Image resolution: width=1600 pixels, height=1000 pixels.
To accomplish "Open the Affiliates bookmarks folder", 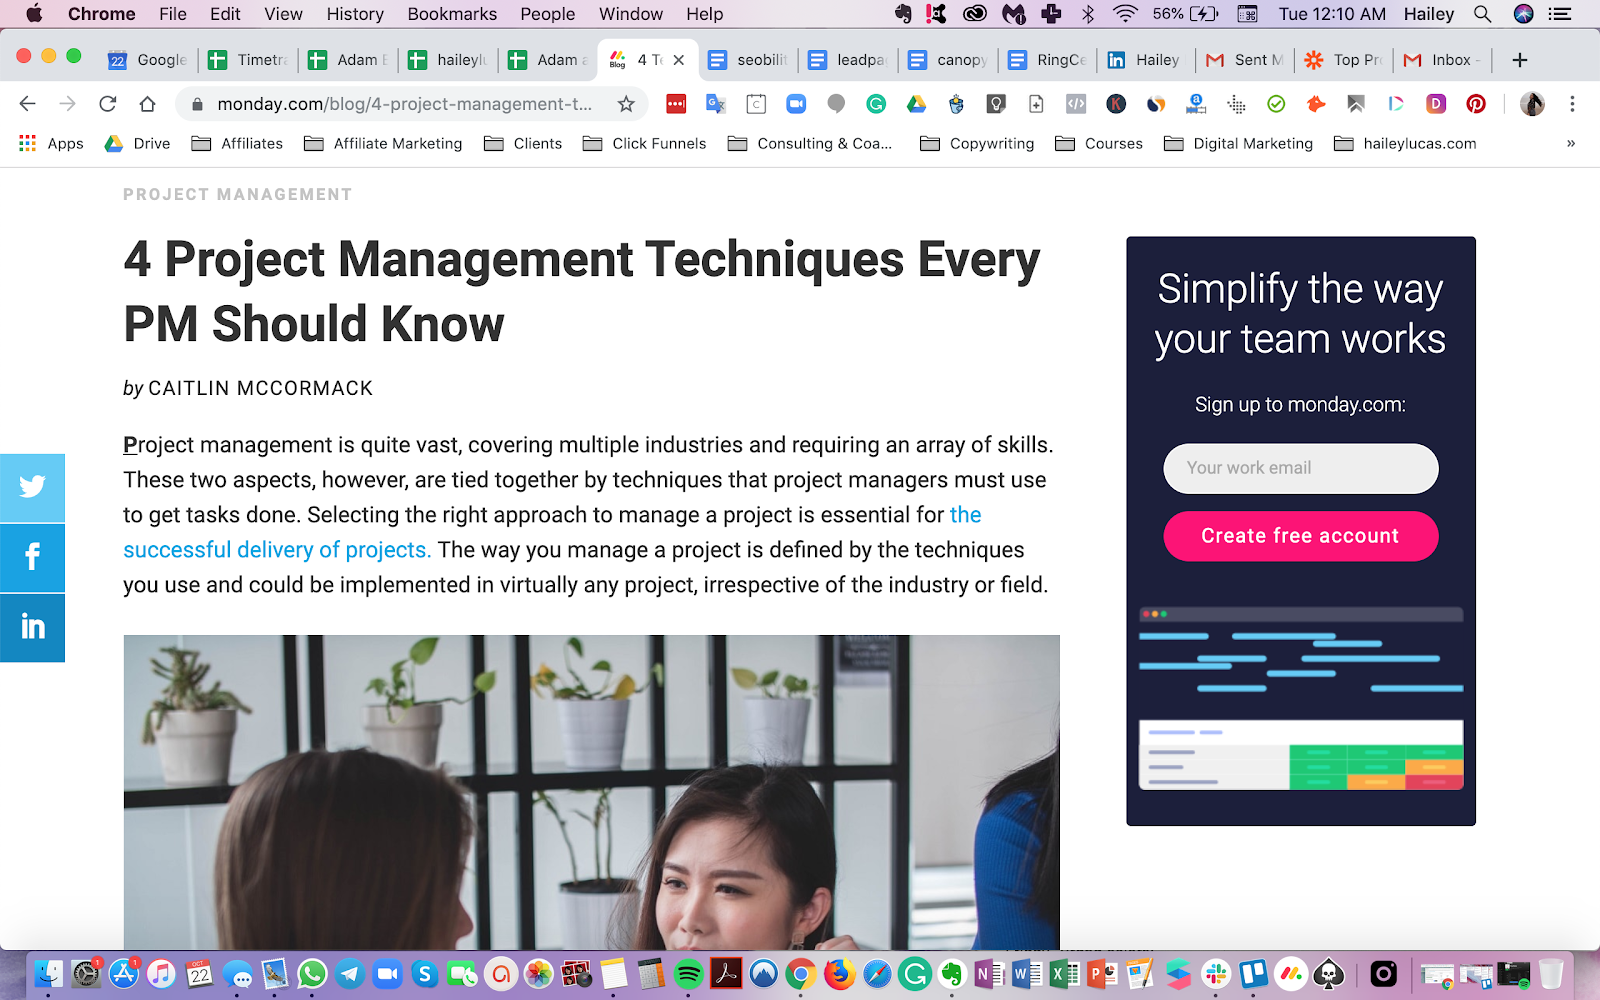I will pyautogui.click(x=237, y=143).
